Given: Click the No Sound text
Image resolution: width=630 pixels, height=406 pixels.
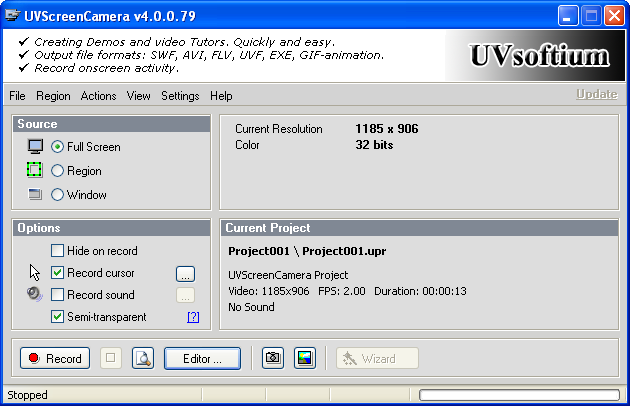Looking at the screenshot, I should (x=251, y=307).
